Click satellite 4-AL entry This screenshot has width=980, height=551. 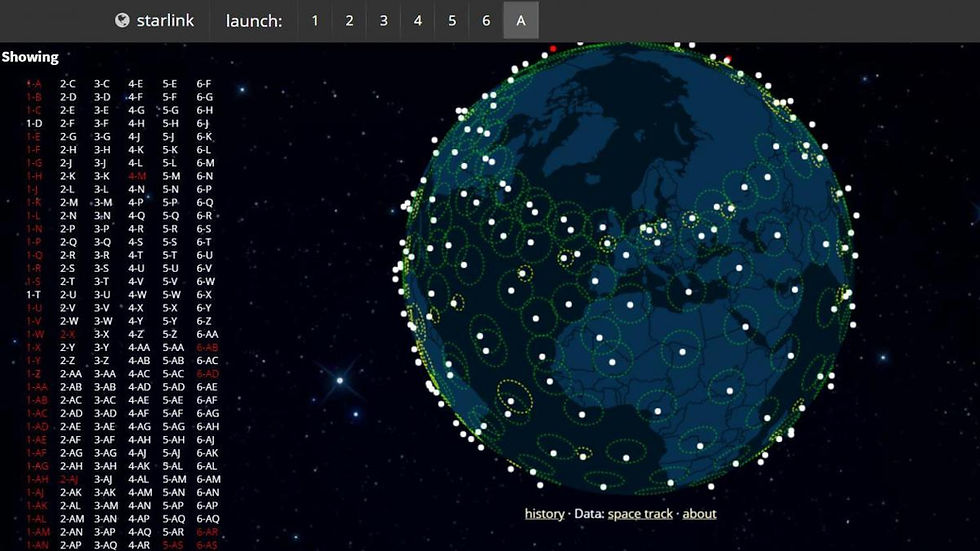(139, 479)
